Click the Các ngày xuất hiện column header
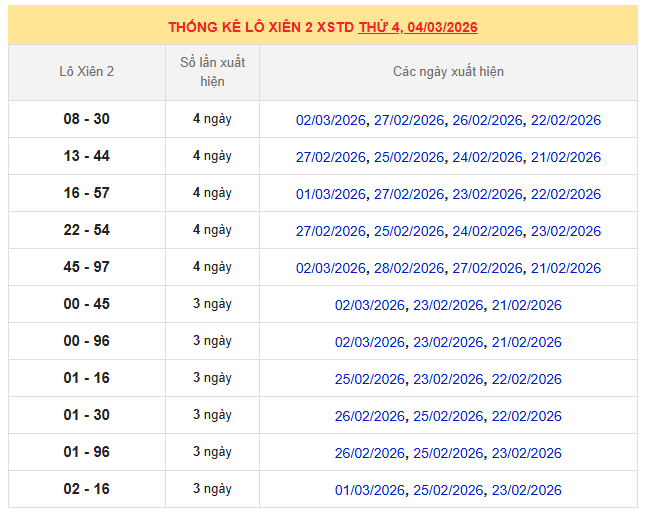Screen dimensions: 648x516 (x=448, y=72)
